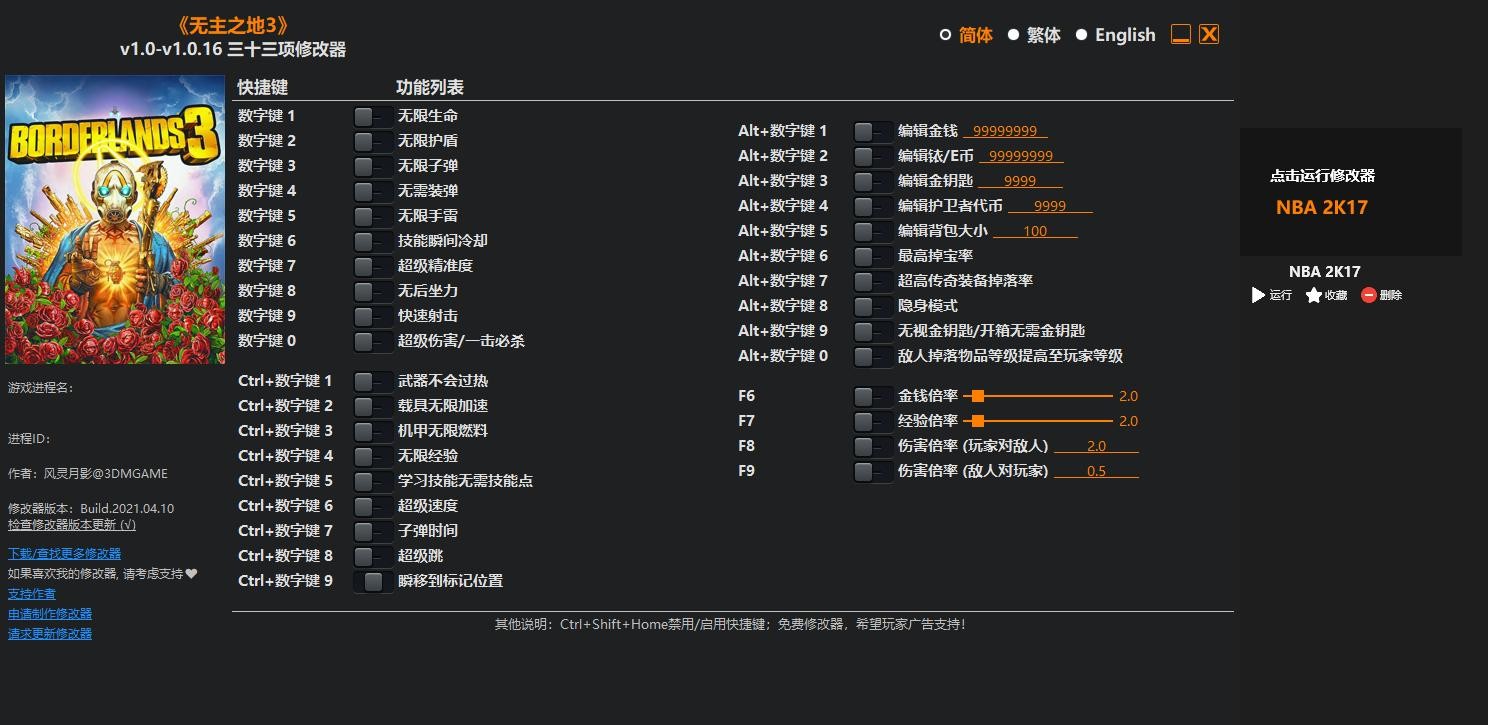Toggle 隐身模式 switch
Image resolution: width=1488 pixels, height=725 pixels.
pyautogui.click(x=872, y=306)
